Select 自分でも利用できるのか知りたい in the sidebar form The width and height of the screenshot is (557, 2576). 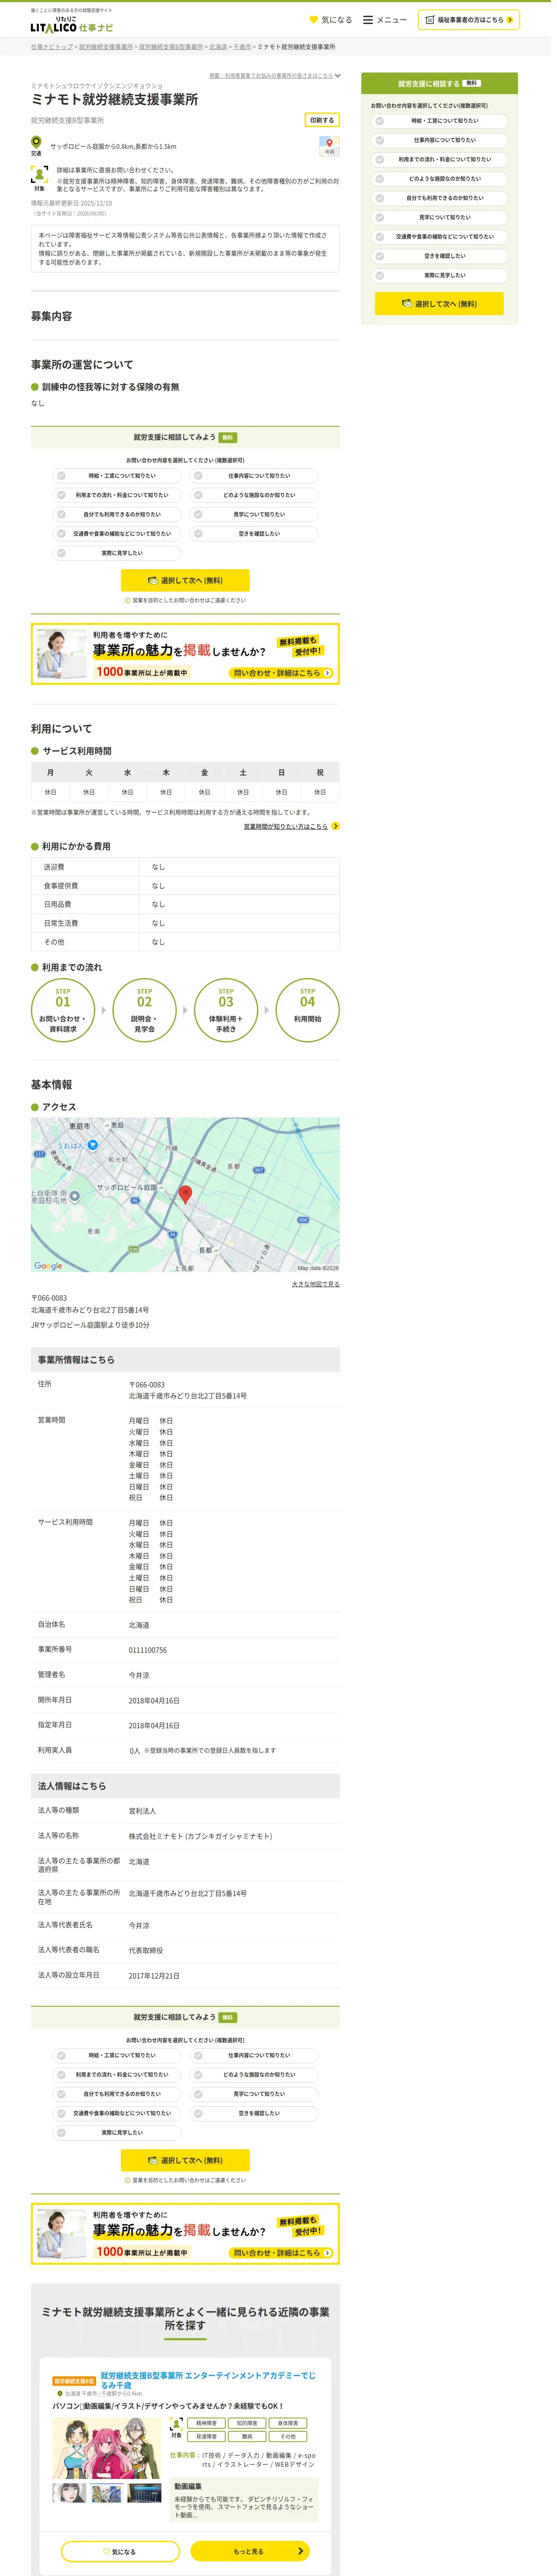(445, 200)
